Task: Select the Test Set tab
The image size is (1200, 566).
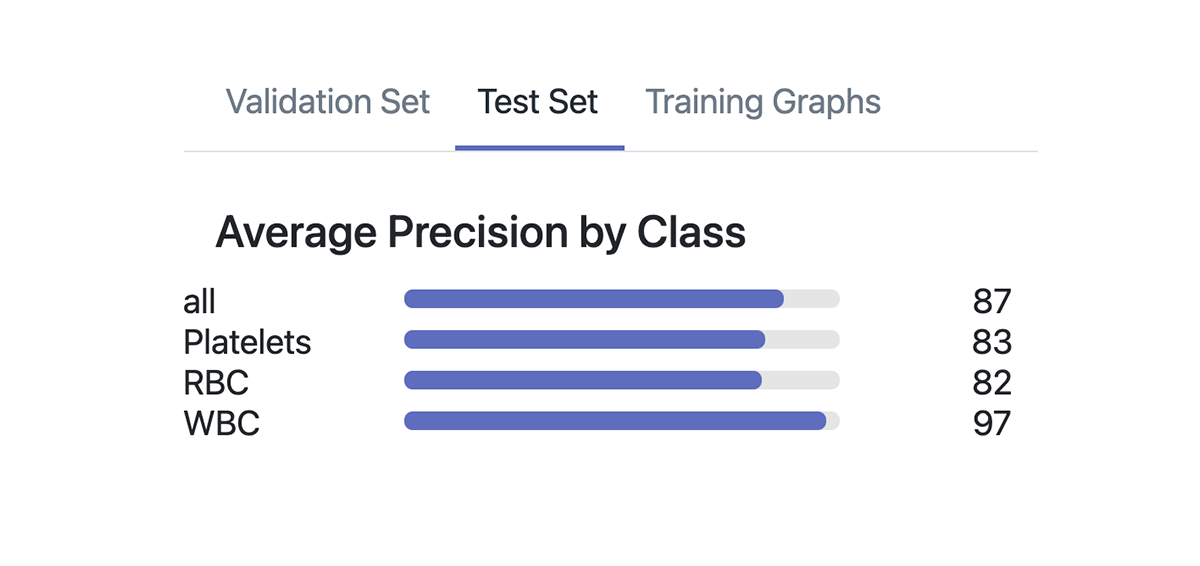Action: coord(538,102)
